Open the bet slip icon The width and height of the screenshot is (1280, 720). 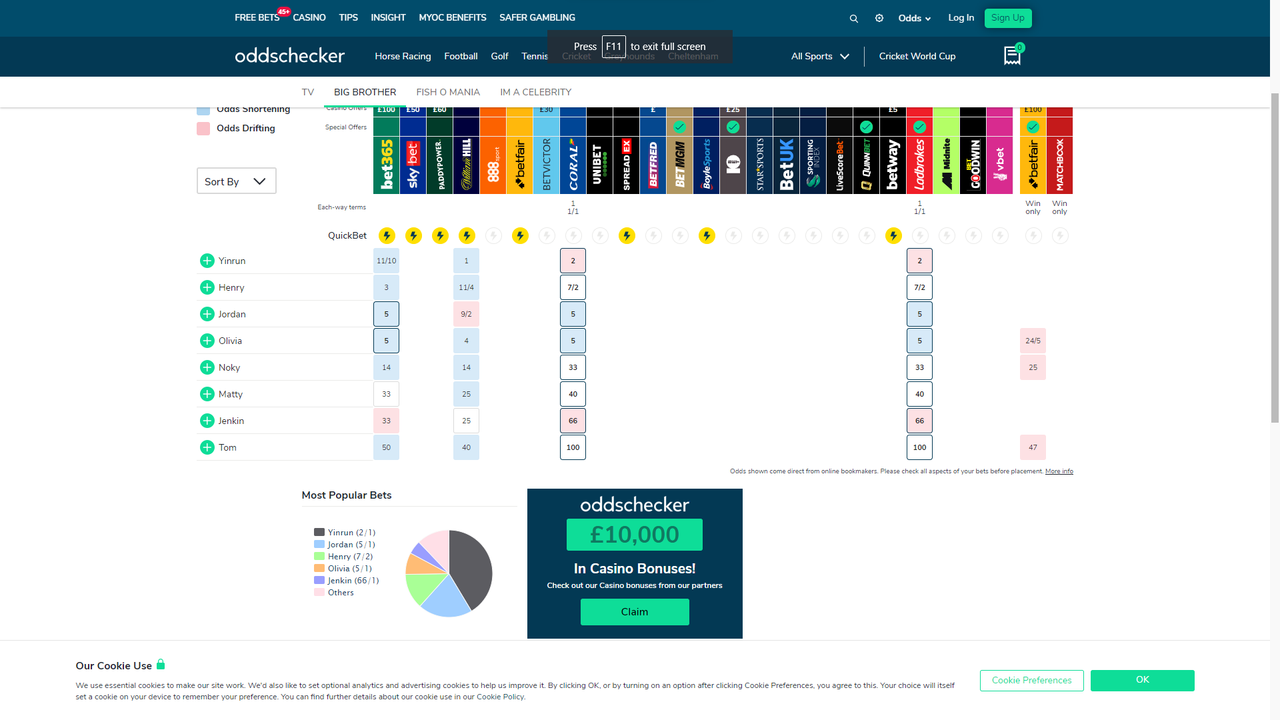point(1013,56)
